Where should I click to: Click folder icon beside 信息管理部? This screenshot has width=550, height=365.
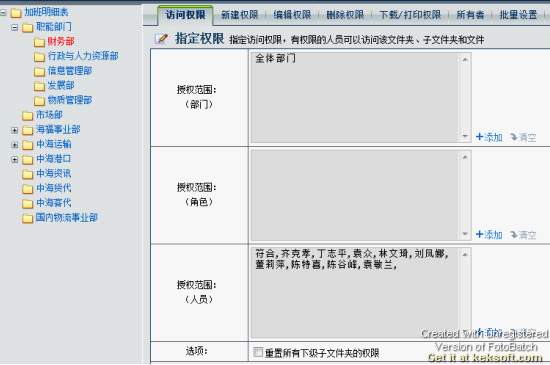coord(39,72)
